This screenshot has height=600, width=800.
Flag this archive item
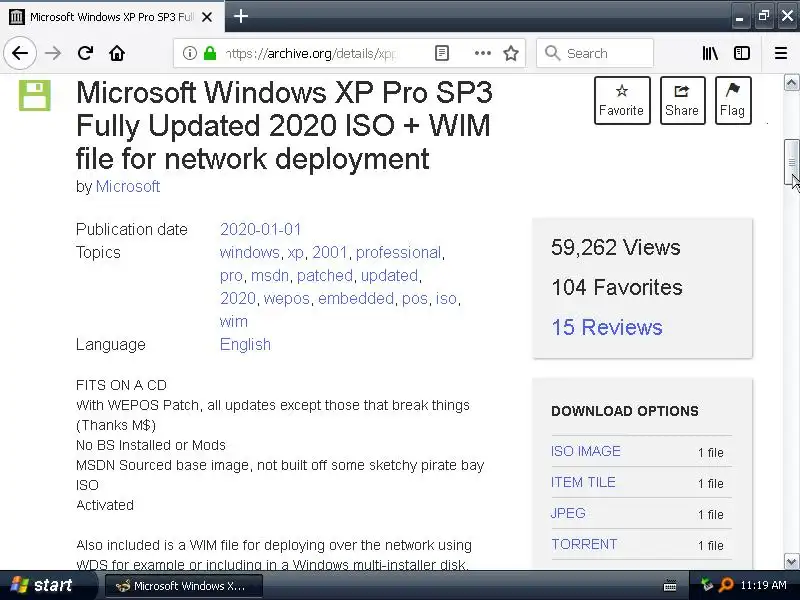pos(733,101)
